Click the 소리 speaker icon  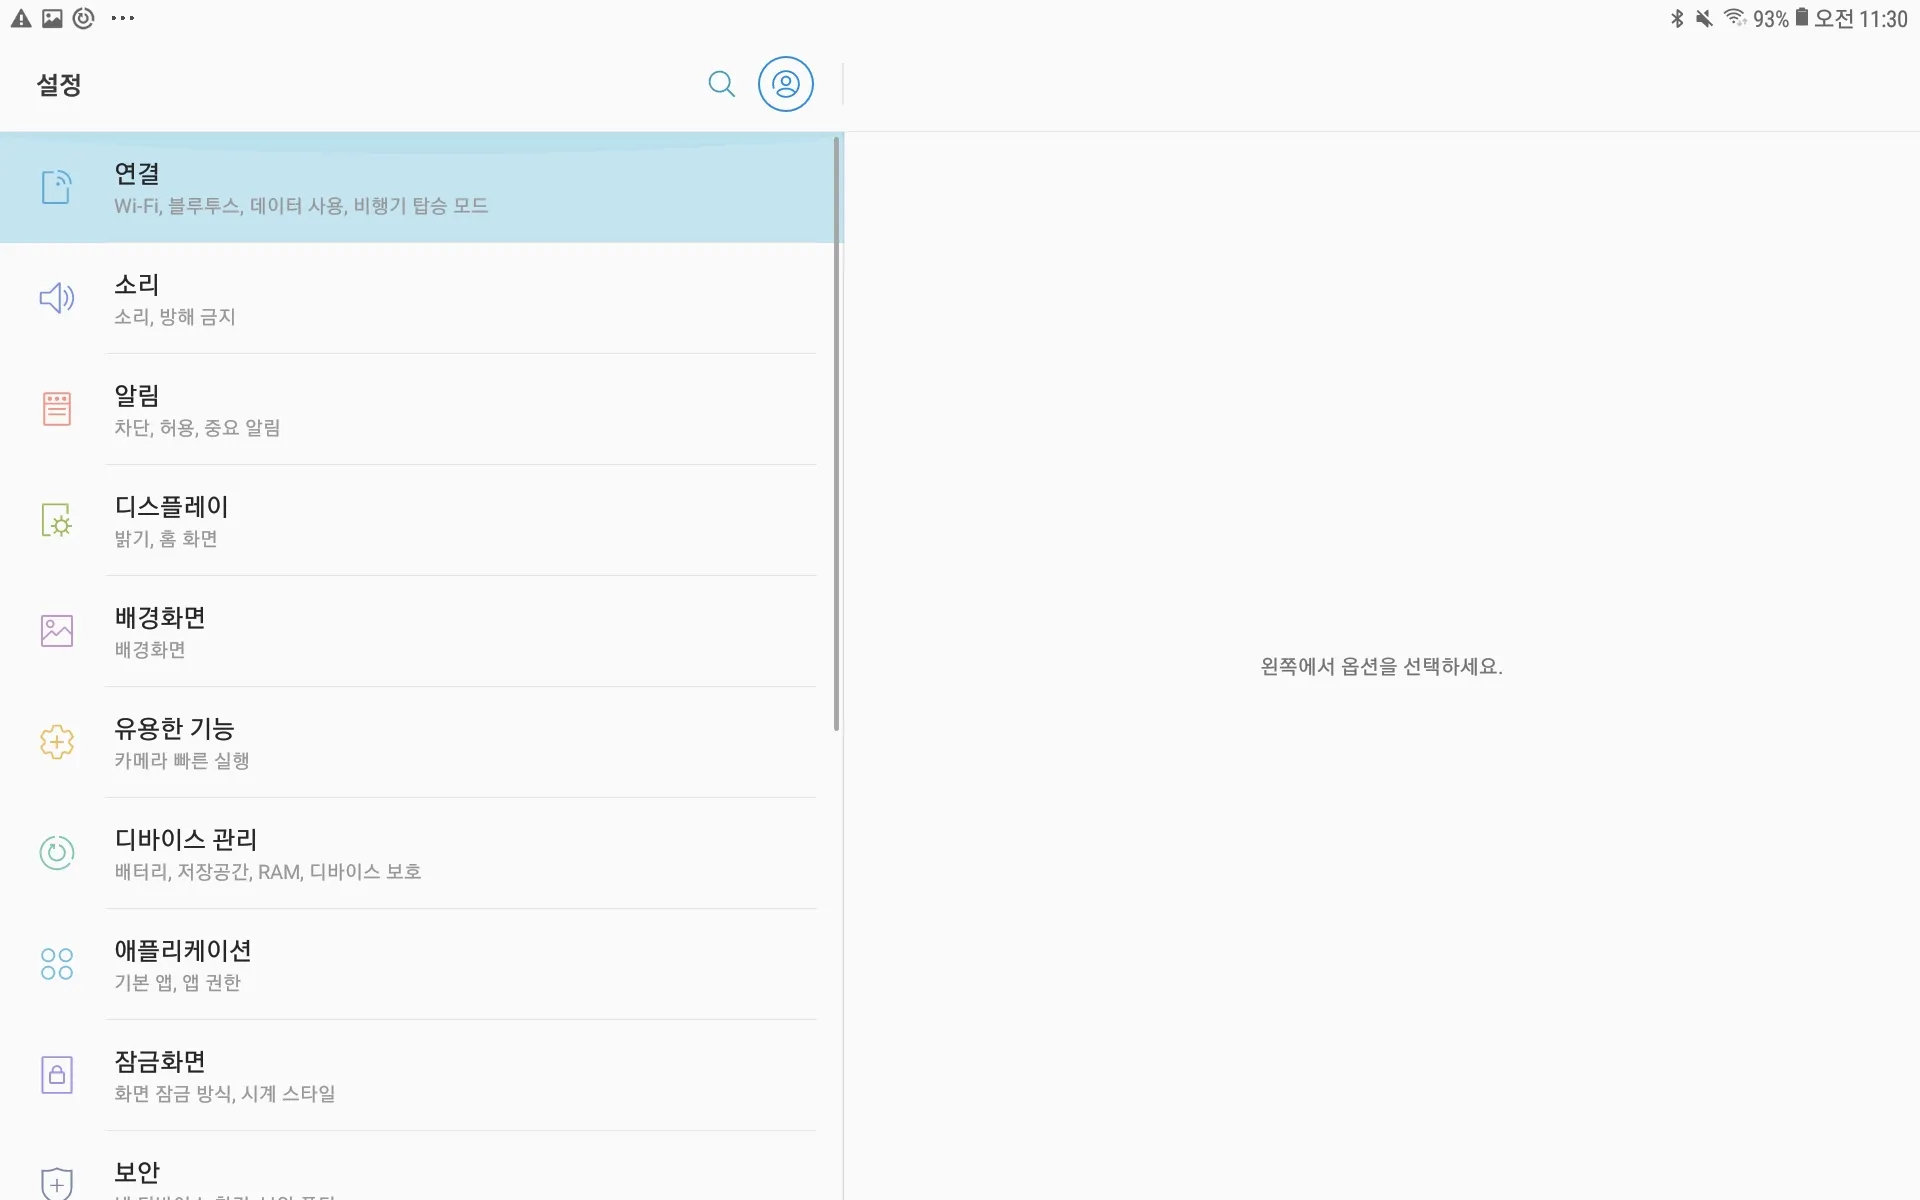pos(57,298)
